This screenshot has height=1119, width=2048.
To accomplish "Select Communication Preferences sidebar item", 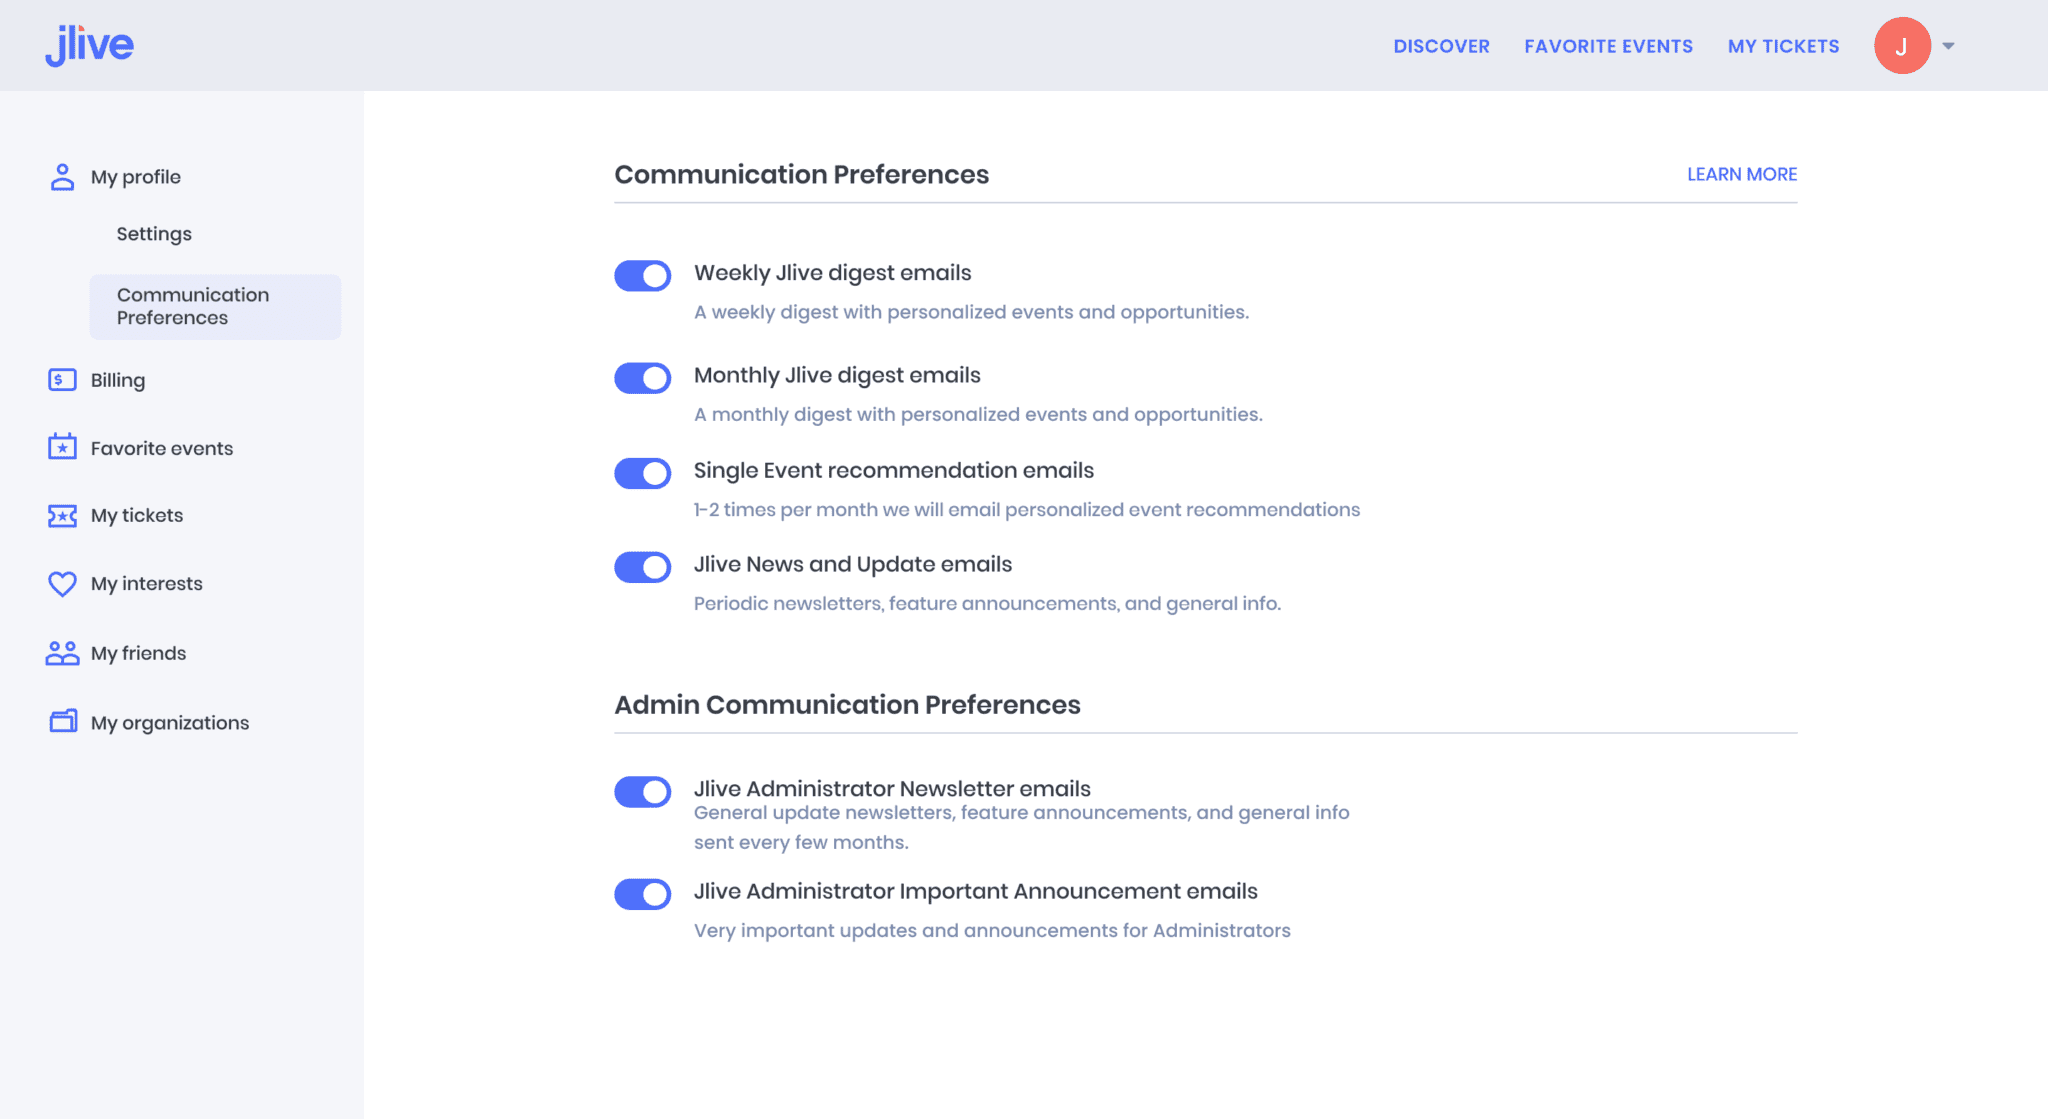I will coord(215,307).
